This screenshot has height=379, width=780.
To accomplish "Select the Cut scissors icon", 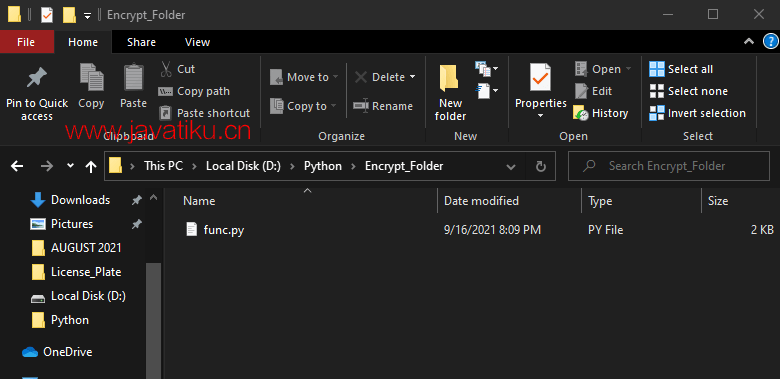I will [166, 69].
